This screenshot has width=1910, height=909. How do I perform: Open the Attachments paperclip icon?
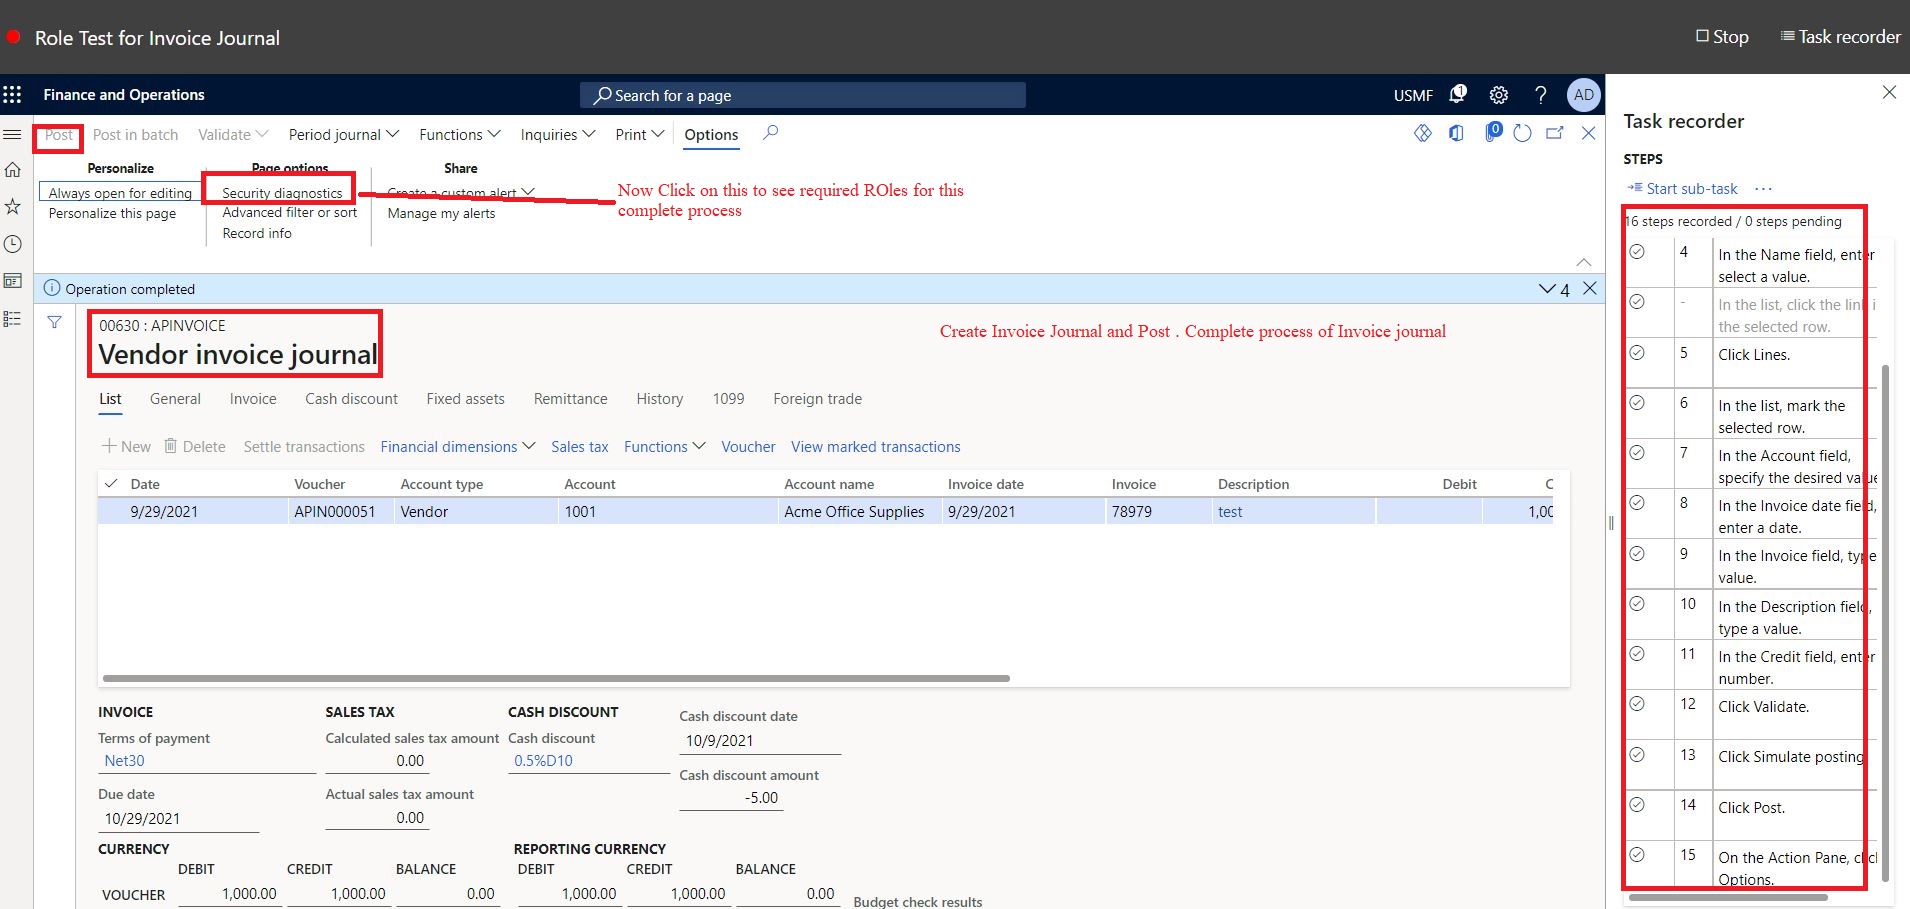[x=1493, y=133]
